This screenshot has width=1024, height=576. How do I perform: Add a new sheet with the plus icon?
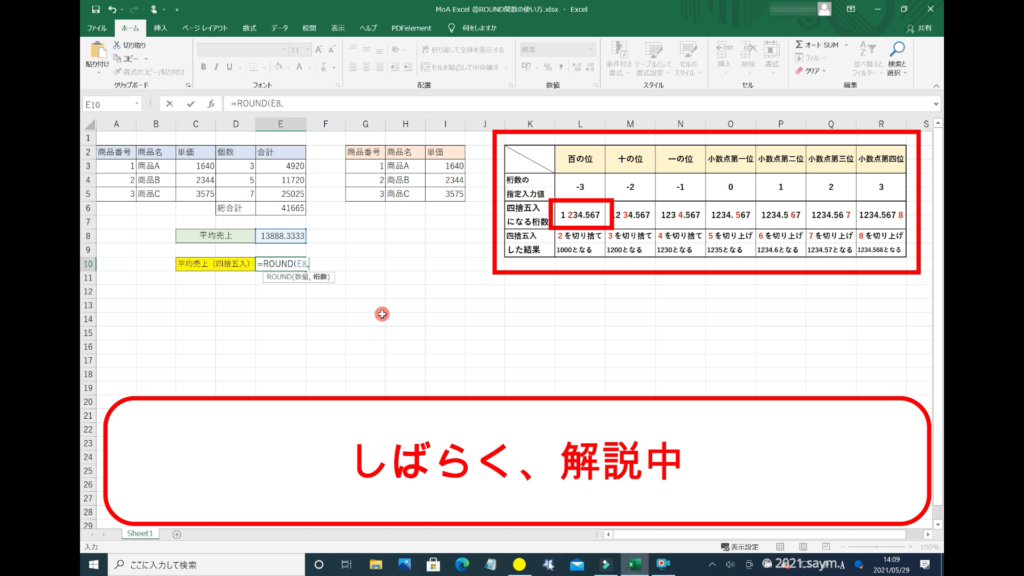pyautogui.click(x=177, y=534)
